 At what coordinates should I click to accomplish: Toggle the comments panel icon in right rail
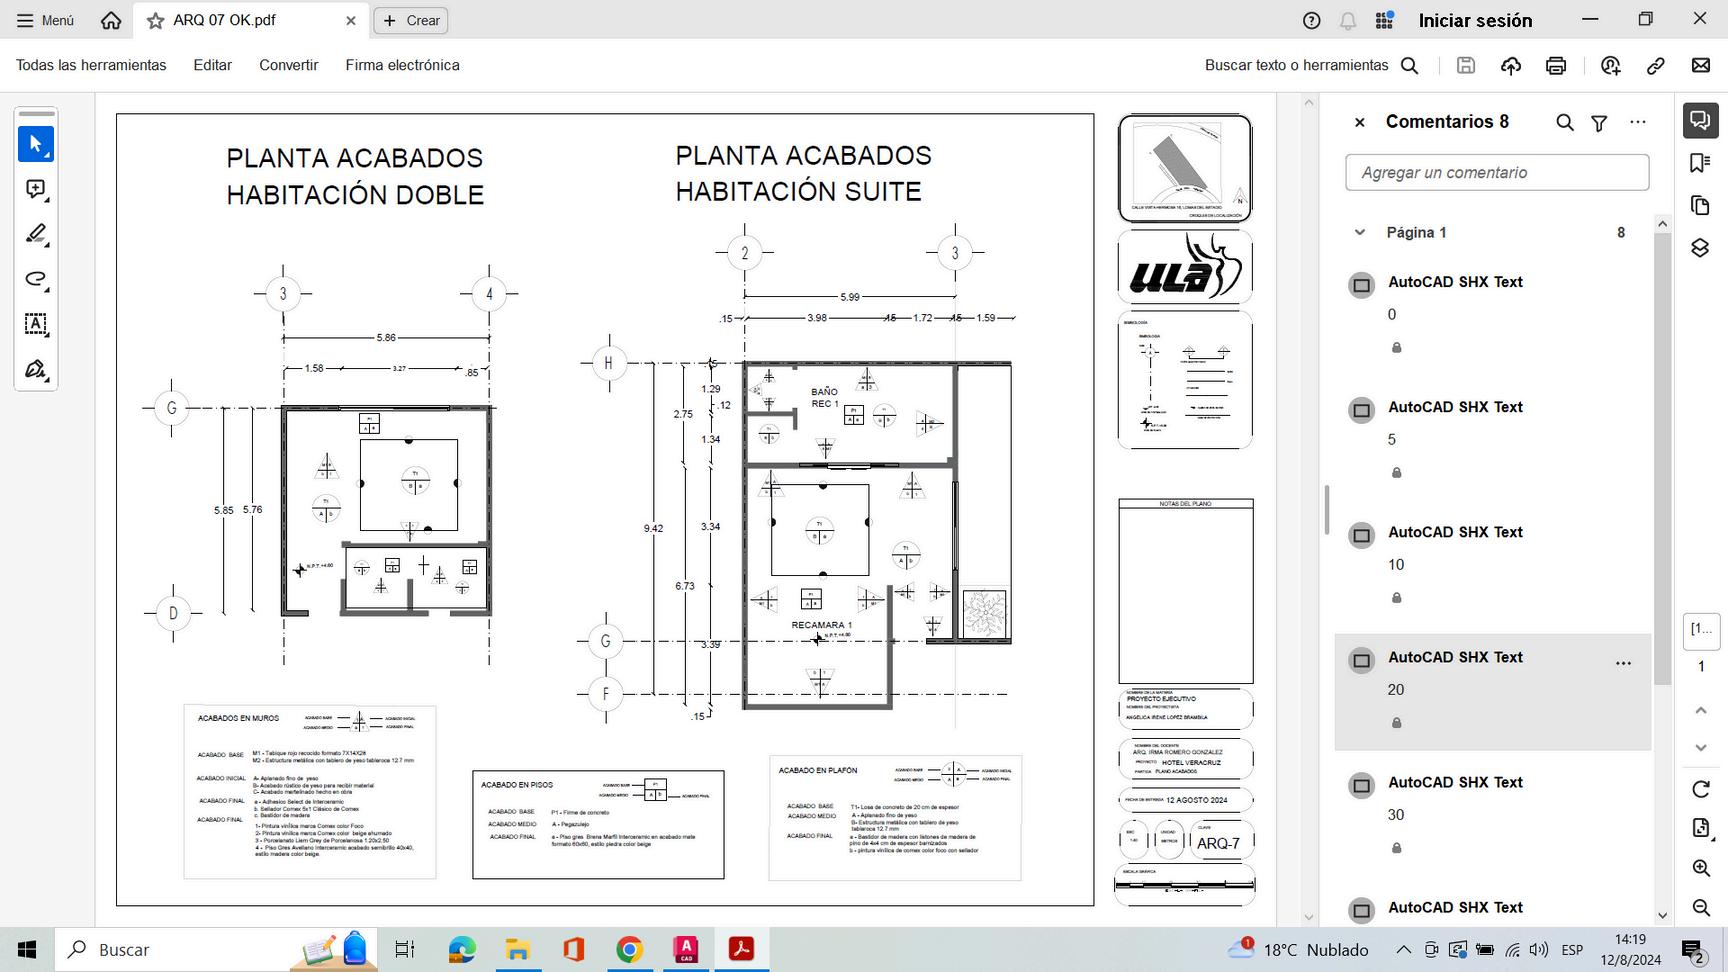pos(1700,120)
